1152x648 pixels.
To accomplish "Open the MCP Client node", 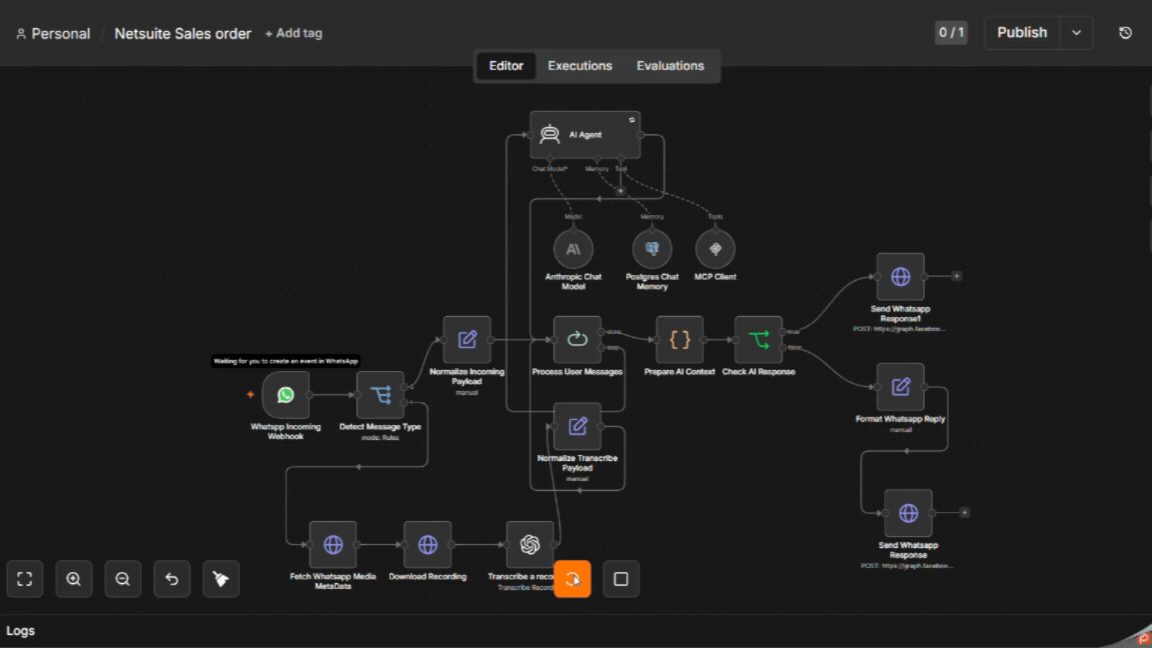I will click(x=715, y=249).
